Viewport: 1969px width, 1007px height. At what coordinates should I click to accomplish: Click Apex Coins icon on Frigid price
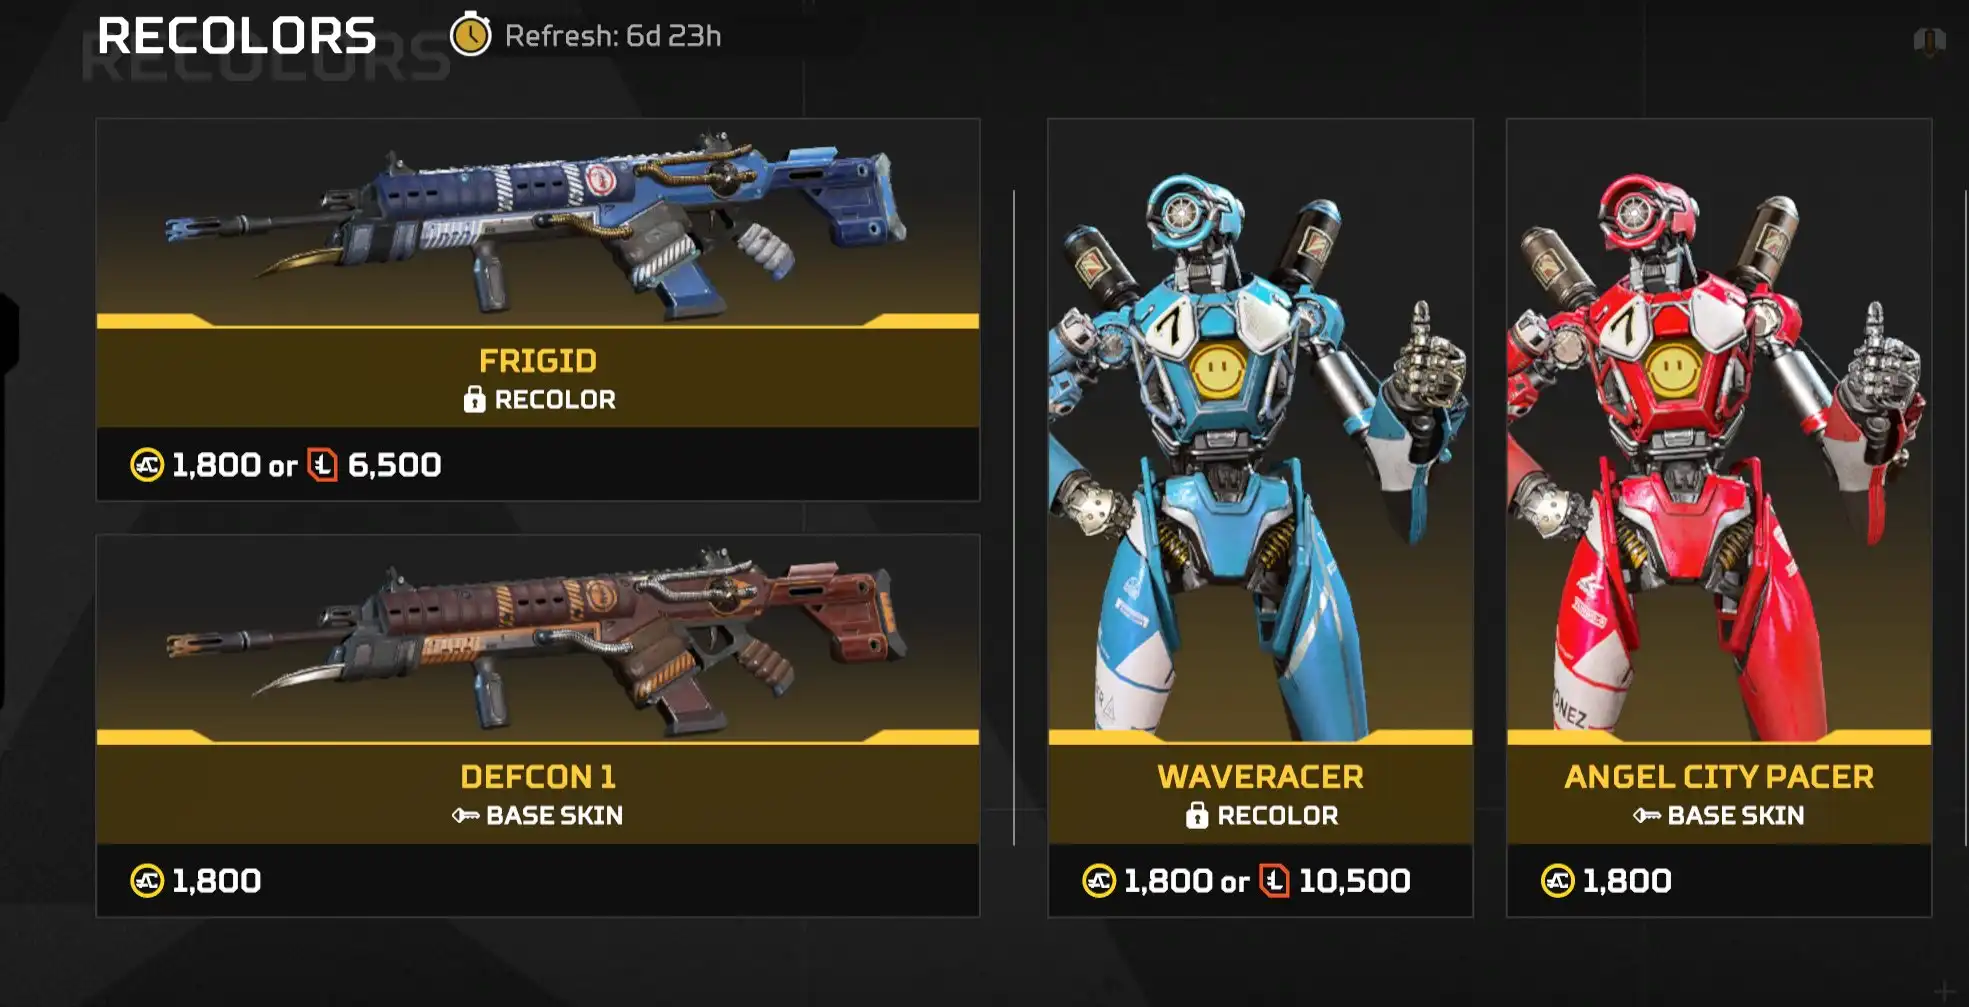pos(147,465)
